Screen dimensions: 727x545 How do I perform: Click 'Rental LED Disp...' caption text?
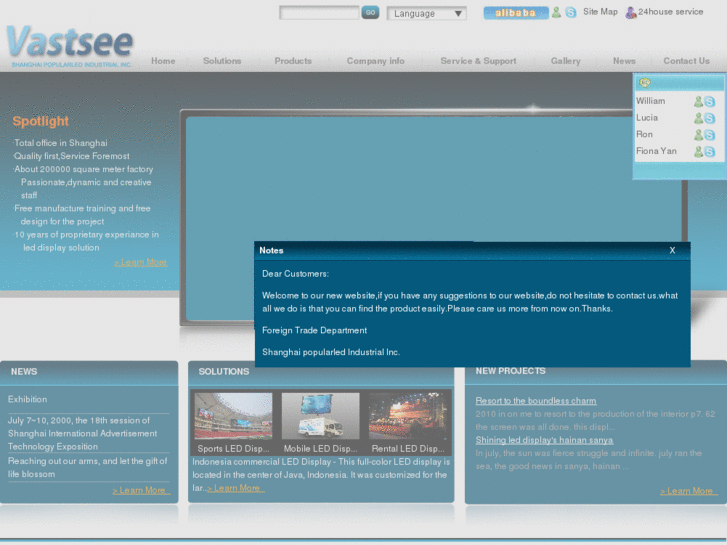(408, 449)
